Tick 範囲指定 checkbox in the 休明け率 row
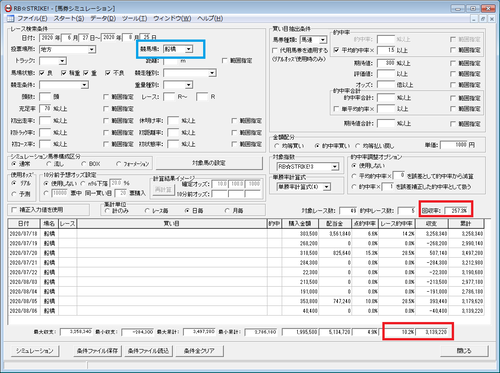Viewport: 500px width, 373px height. 234,121
